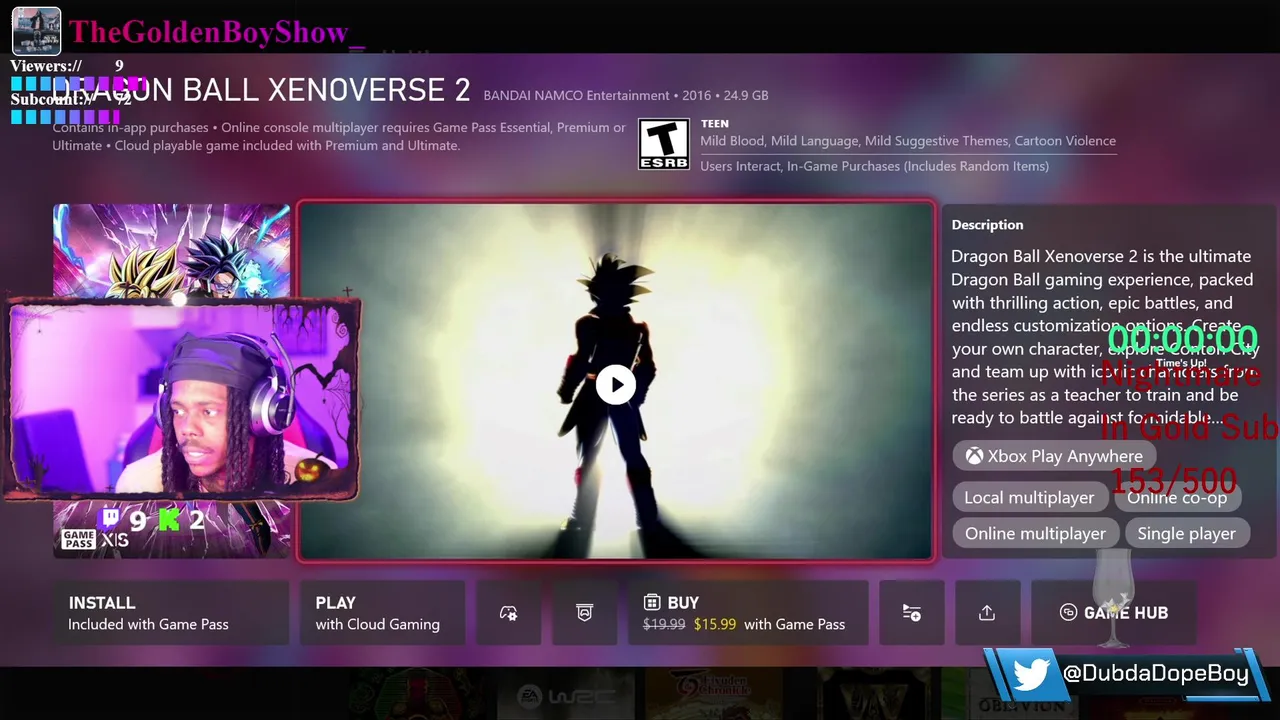Choose BUY $15.99 with Game Pass
1280x720 pixels.
pyautogui.click(x=748, y=613)
